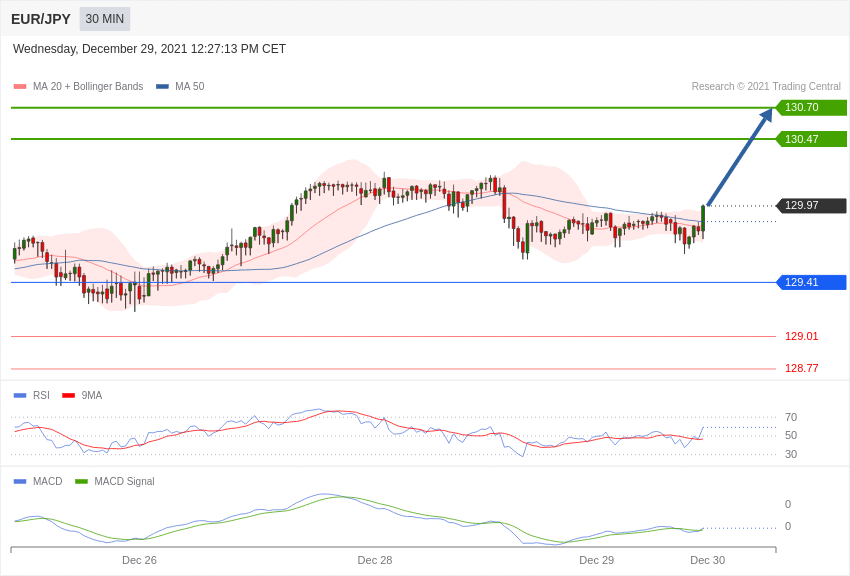Screen dimensions: 850x576
Task: Click the 129.01 support level value
Action: pyautogui.click(x=801, y=336)
